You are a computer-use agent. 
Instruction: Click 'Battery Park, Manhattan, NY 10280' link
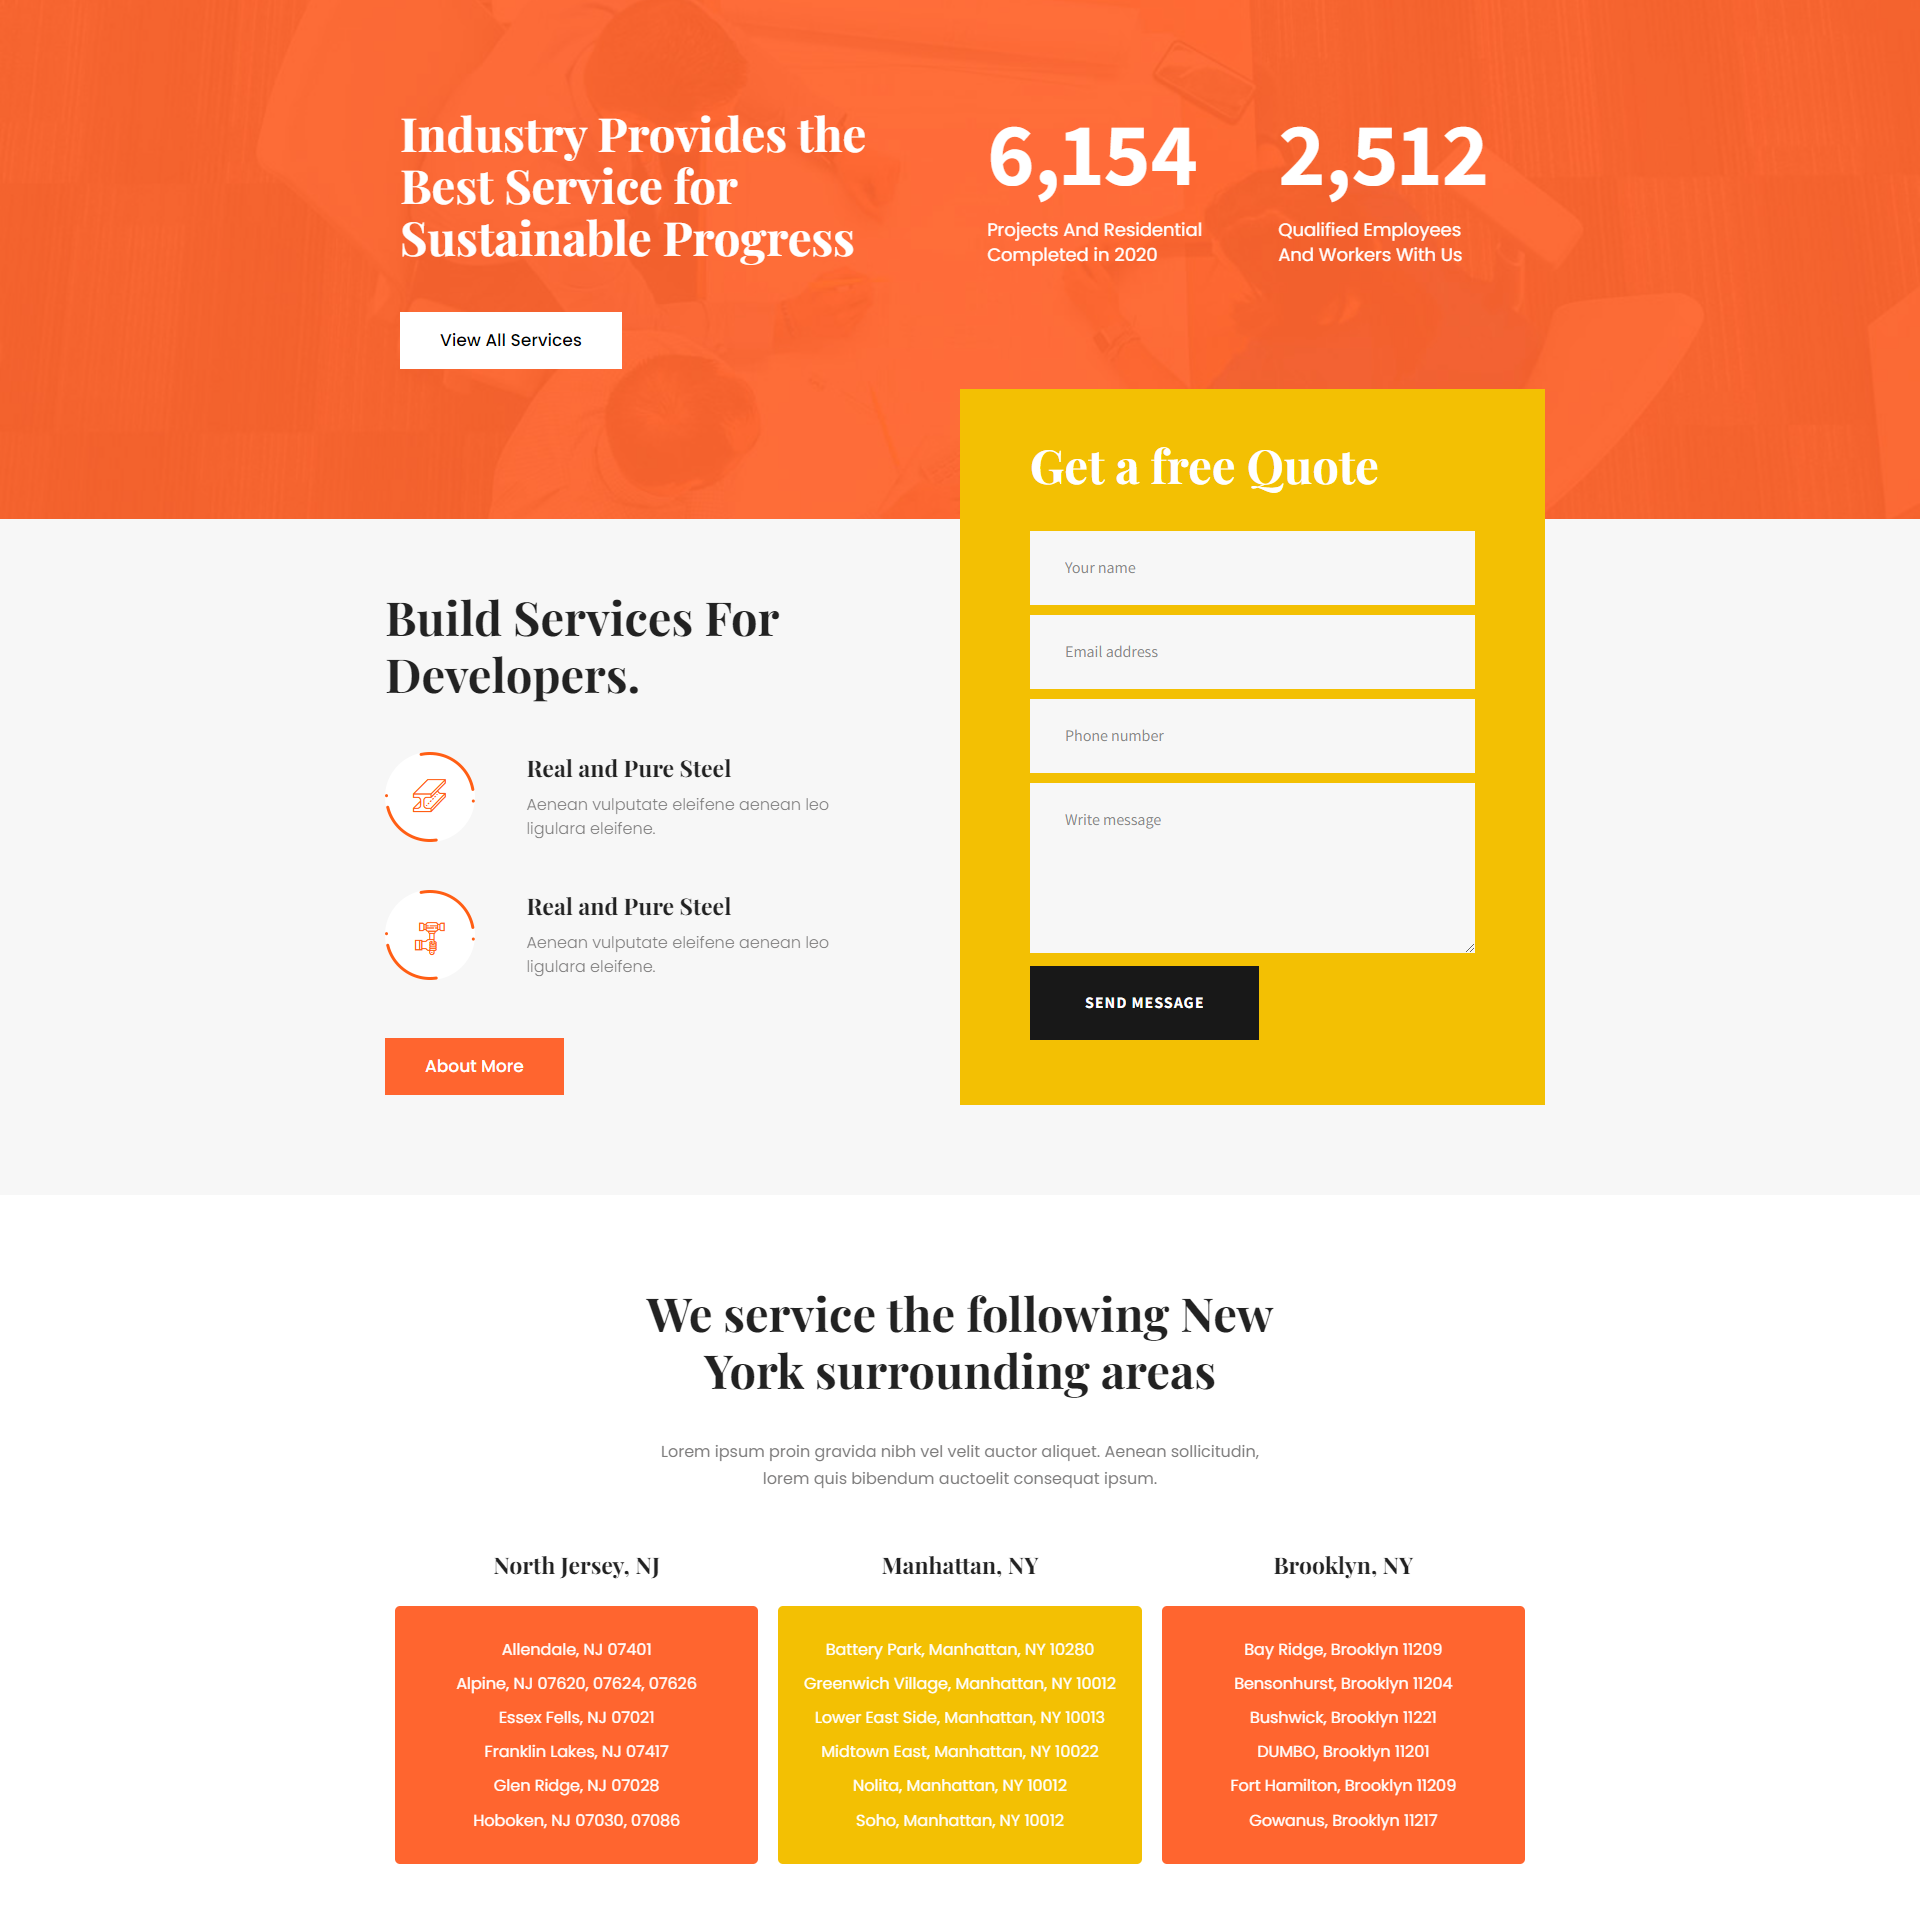click(958, 1649)
